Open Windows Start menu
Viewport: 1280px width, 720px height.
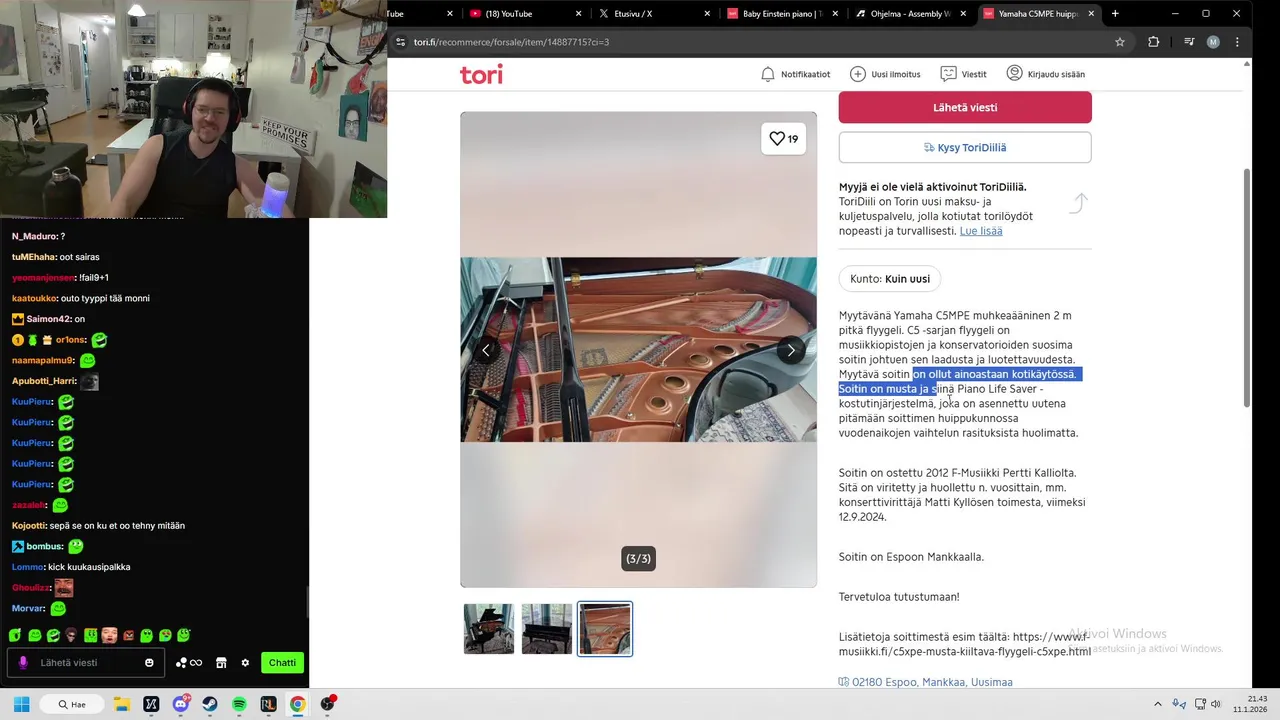[x=21, y=704]
